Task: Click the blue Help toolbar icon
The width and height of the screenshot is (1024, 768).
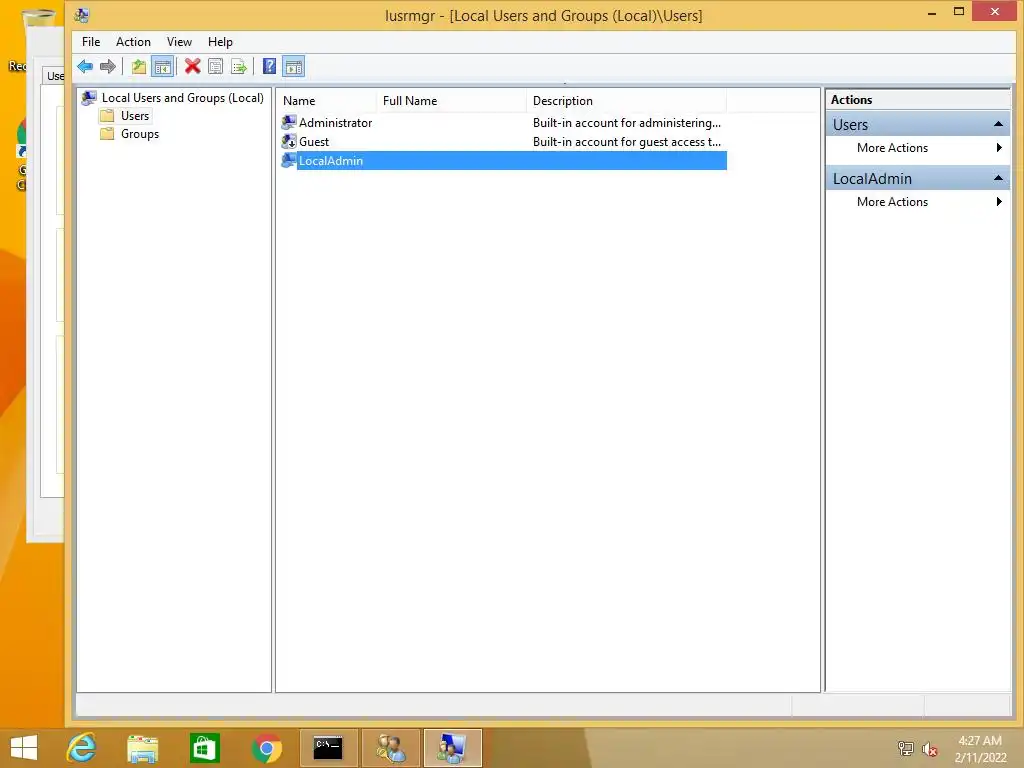Action: pyautogui.click(x=269, y=66)
